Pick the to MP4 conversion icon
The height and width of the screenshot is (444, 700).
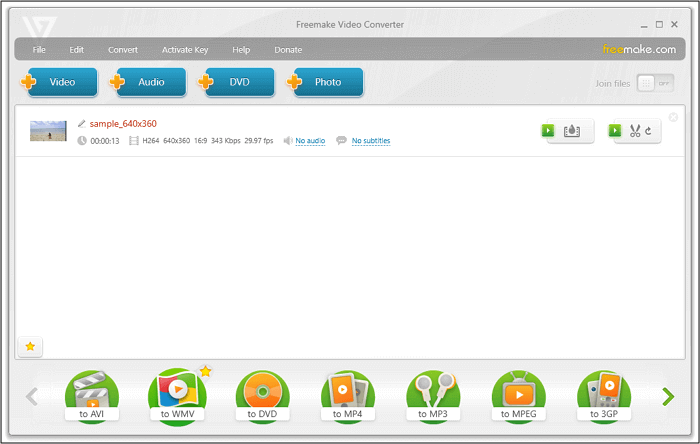(x=349, y=395)
